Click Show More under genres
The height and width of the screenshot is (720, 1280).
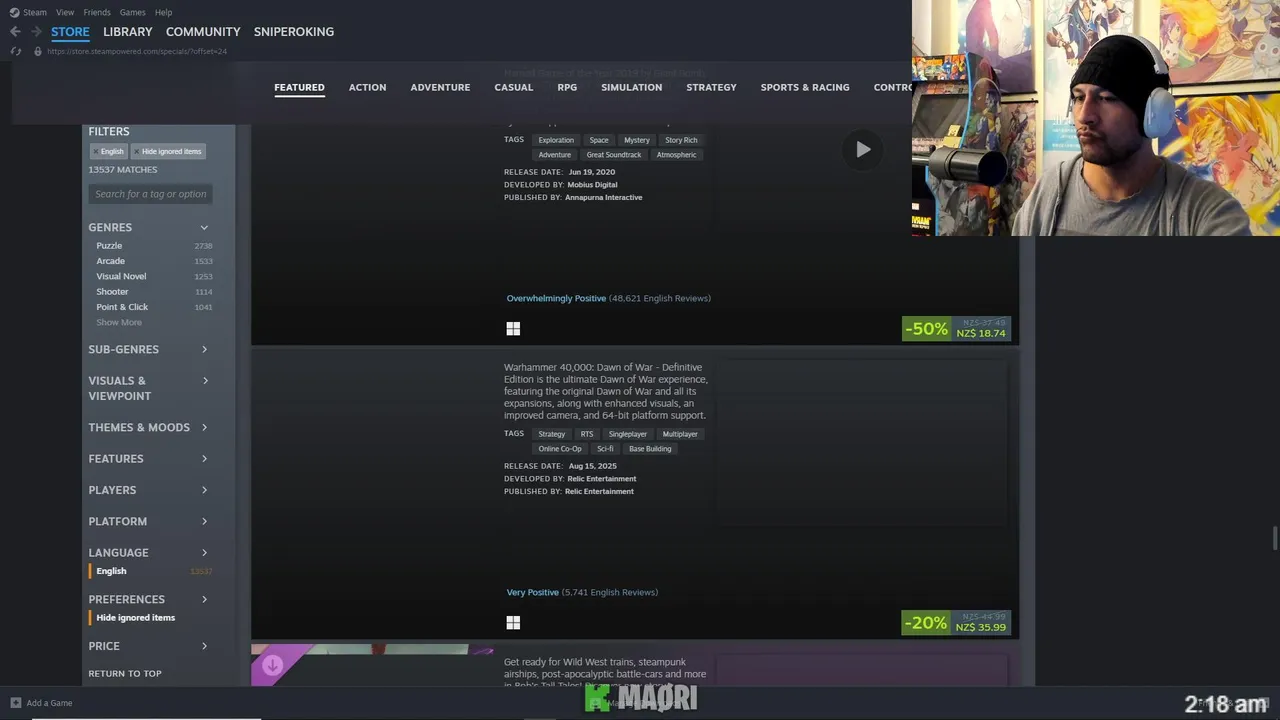pos(119,323)
